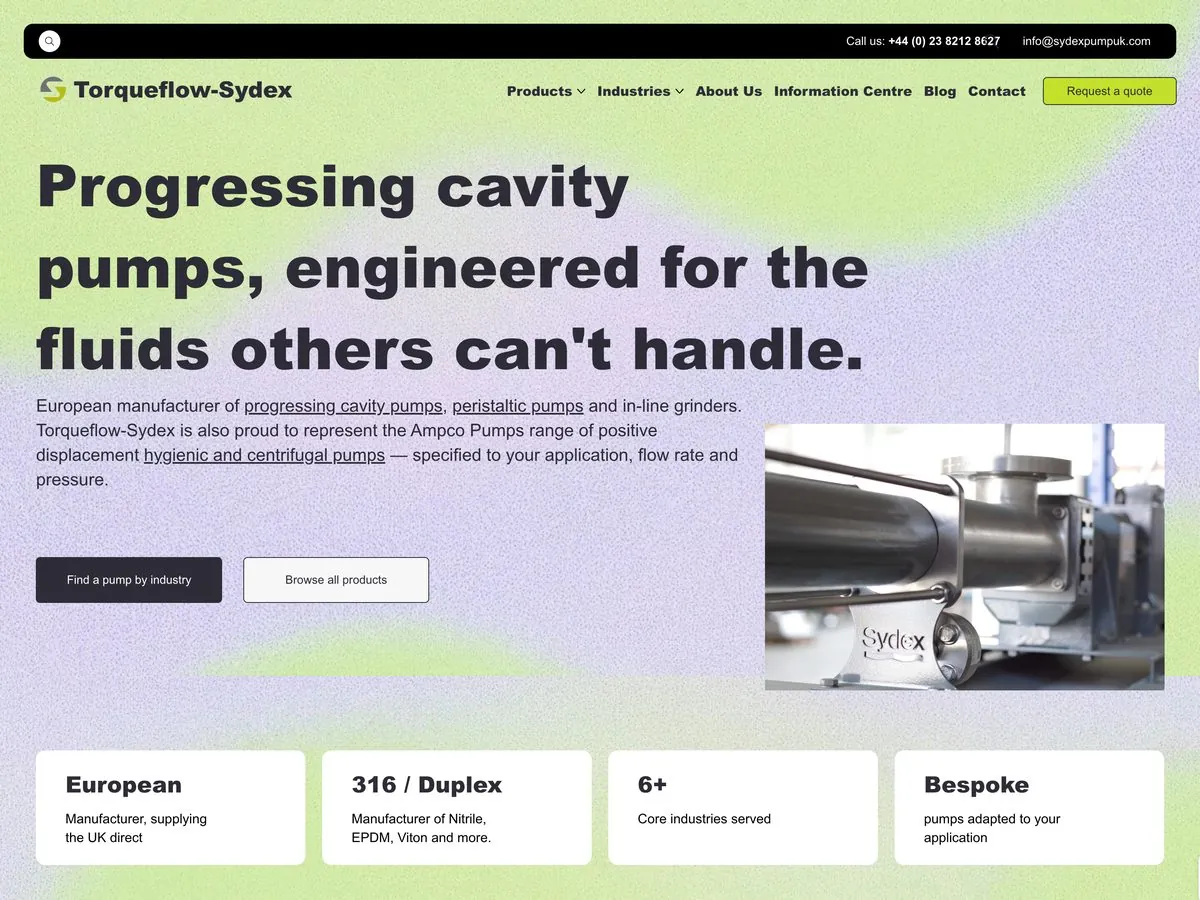The width and height of the screenshot is (1200, 900).
Task: Open the search magnifier icon
Action: (49, 41)
